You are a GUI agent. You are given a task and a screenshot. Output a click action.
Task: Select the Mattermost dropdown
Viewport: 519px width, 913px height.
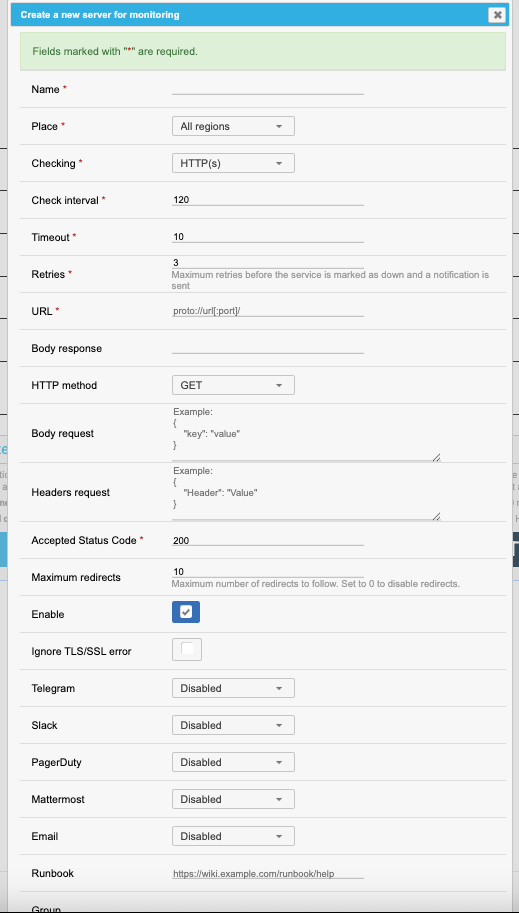pyautogui.click(x=233, y=799)
